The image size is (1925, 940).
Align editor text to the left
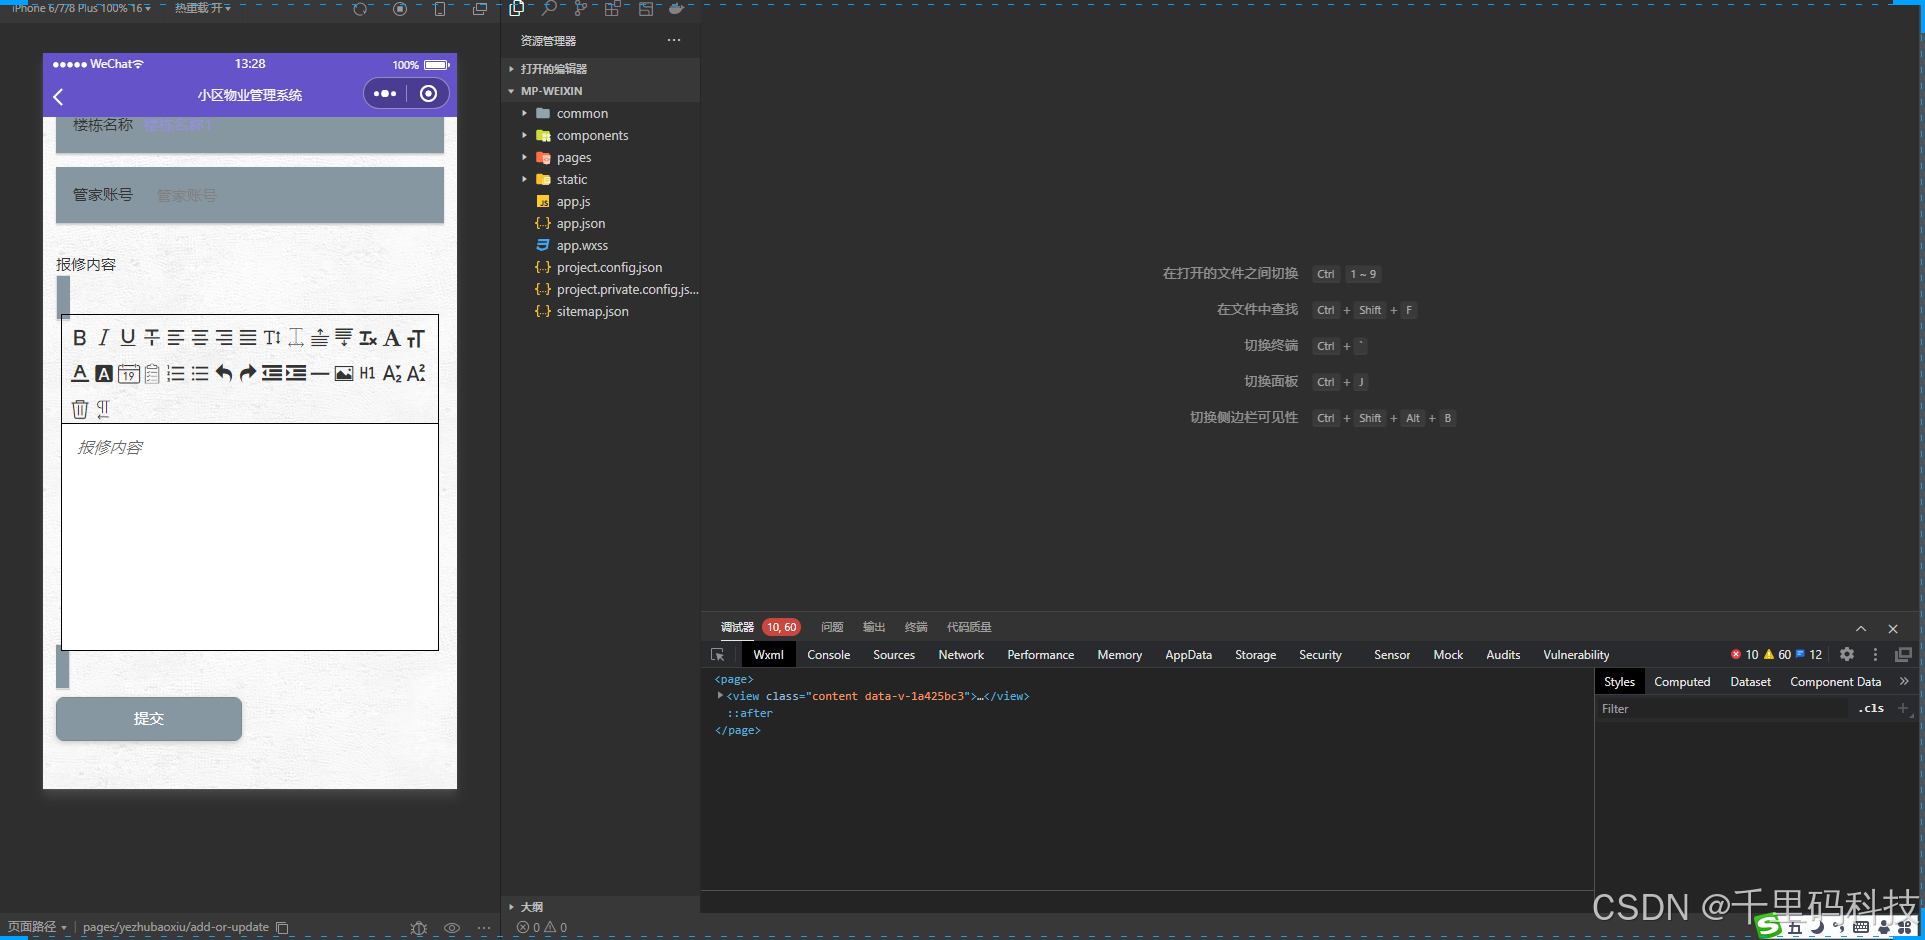click(x=176, y=338)
